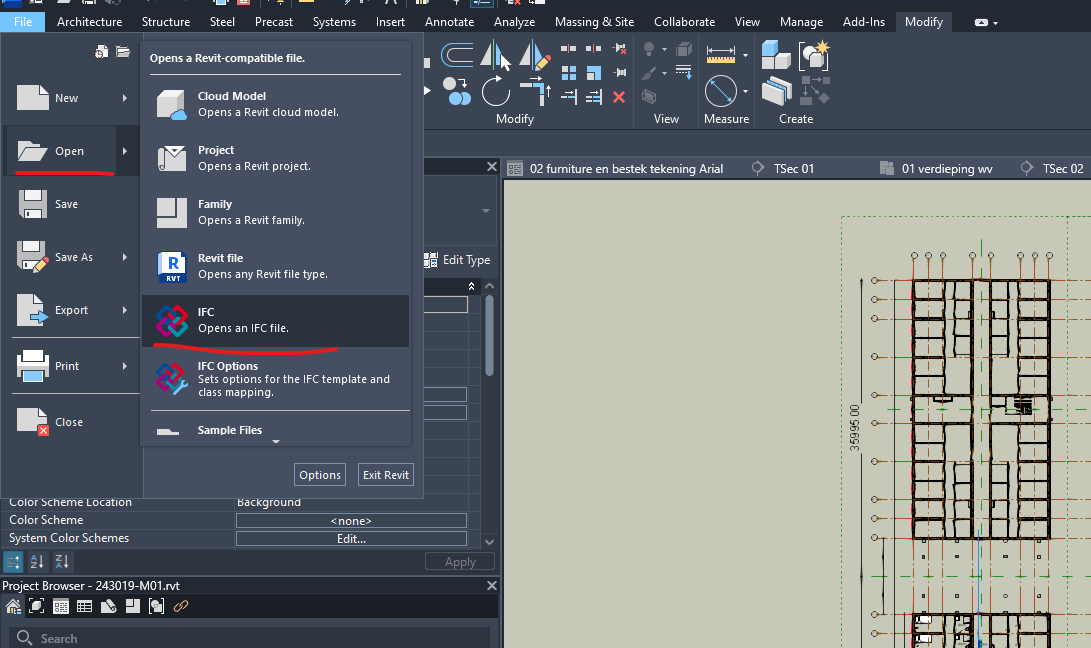1091x648 pixels.
Task: Click the Edit Type button in Properties
Action: coord(459,259)
